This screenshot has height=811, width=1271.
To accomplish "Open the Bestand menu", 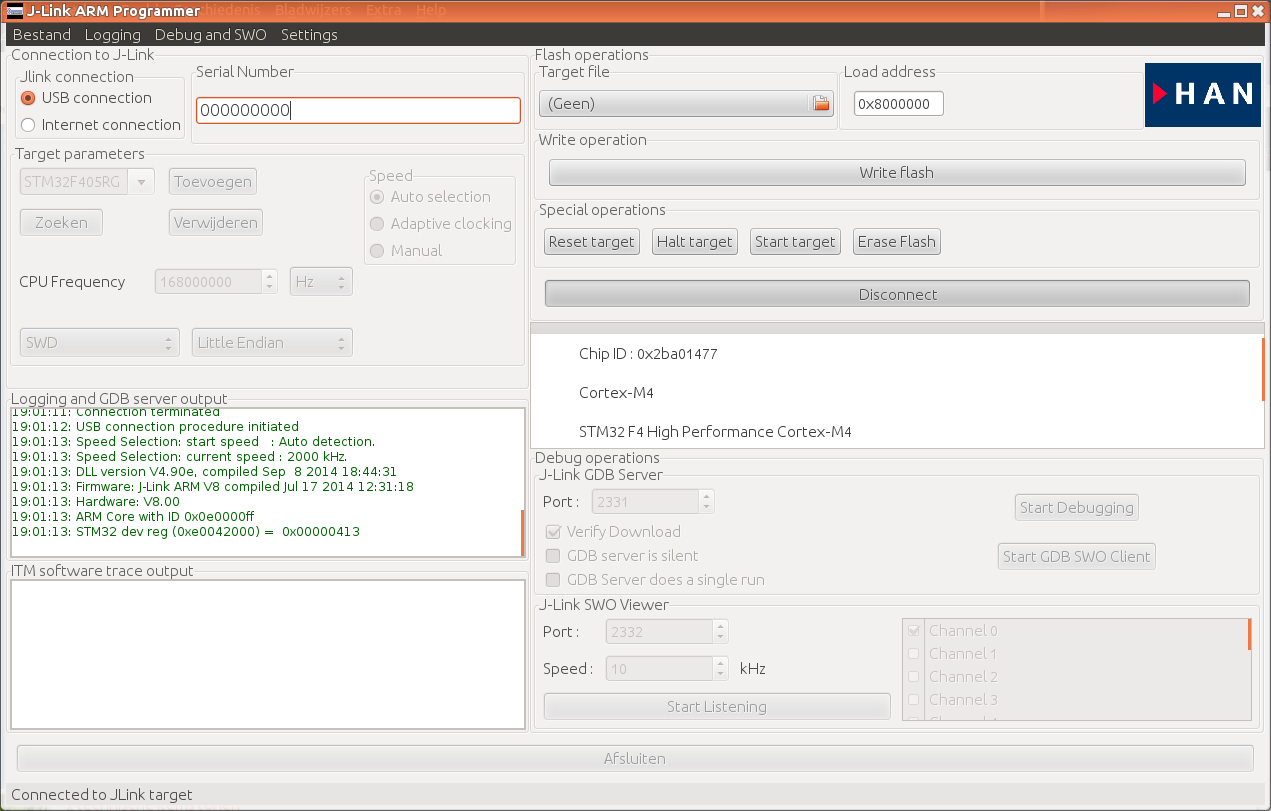I will coord(42,35).
